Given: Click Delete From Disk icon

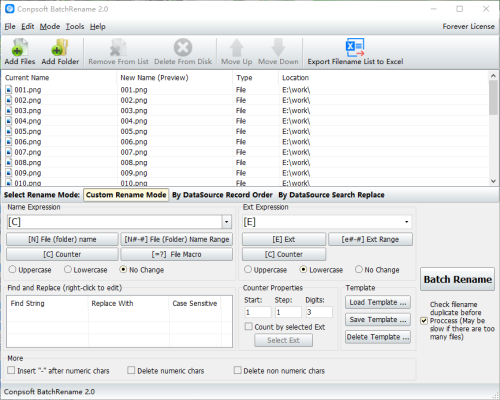Looking at the screenshot, I should (x=183, y=47).
